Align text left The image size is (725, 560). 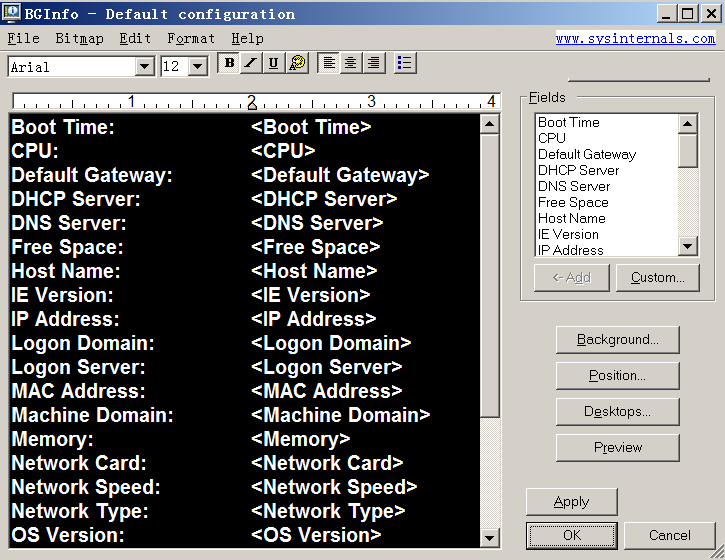pos(329,63)
